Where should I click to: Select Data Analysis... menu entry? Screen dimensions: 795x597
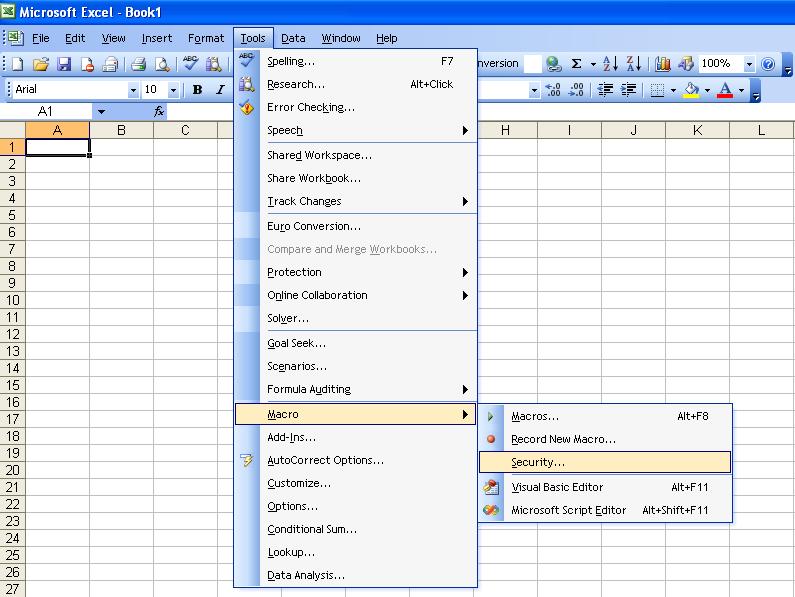pyautogui.click(x=356, y=575)
